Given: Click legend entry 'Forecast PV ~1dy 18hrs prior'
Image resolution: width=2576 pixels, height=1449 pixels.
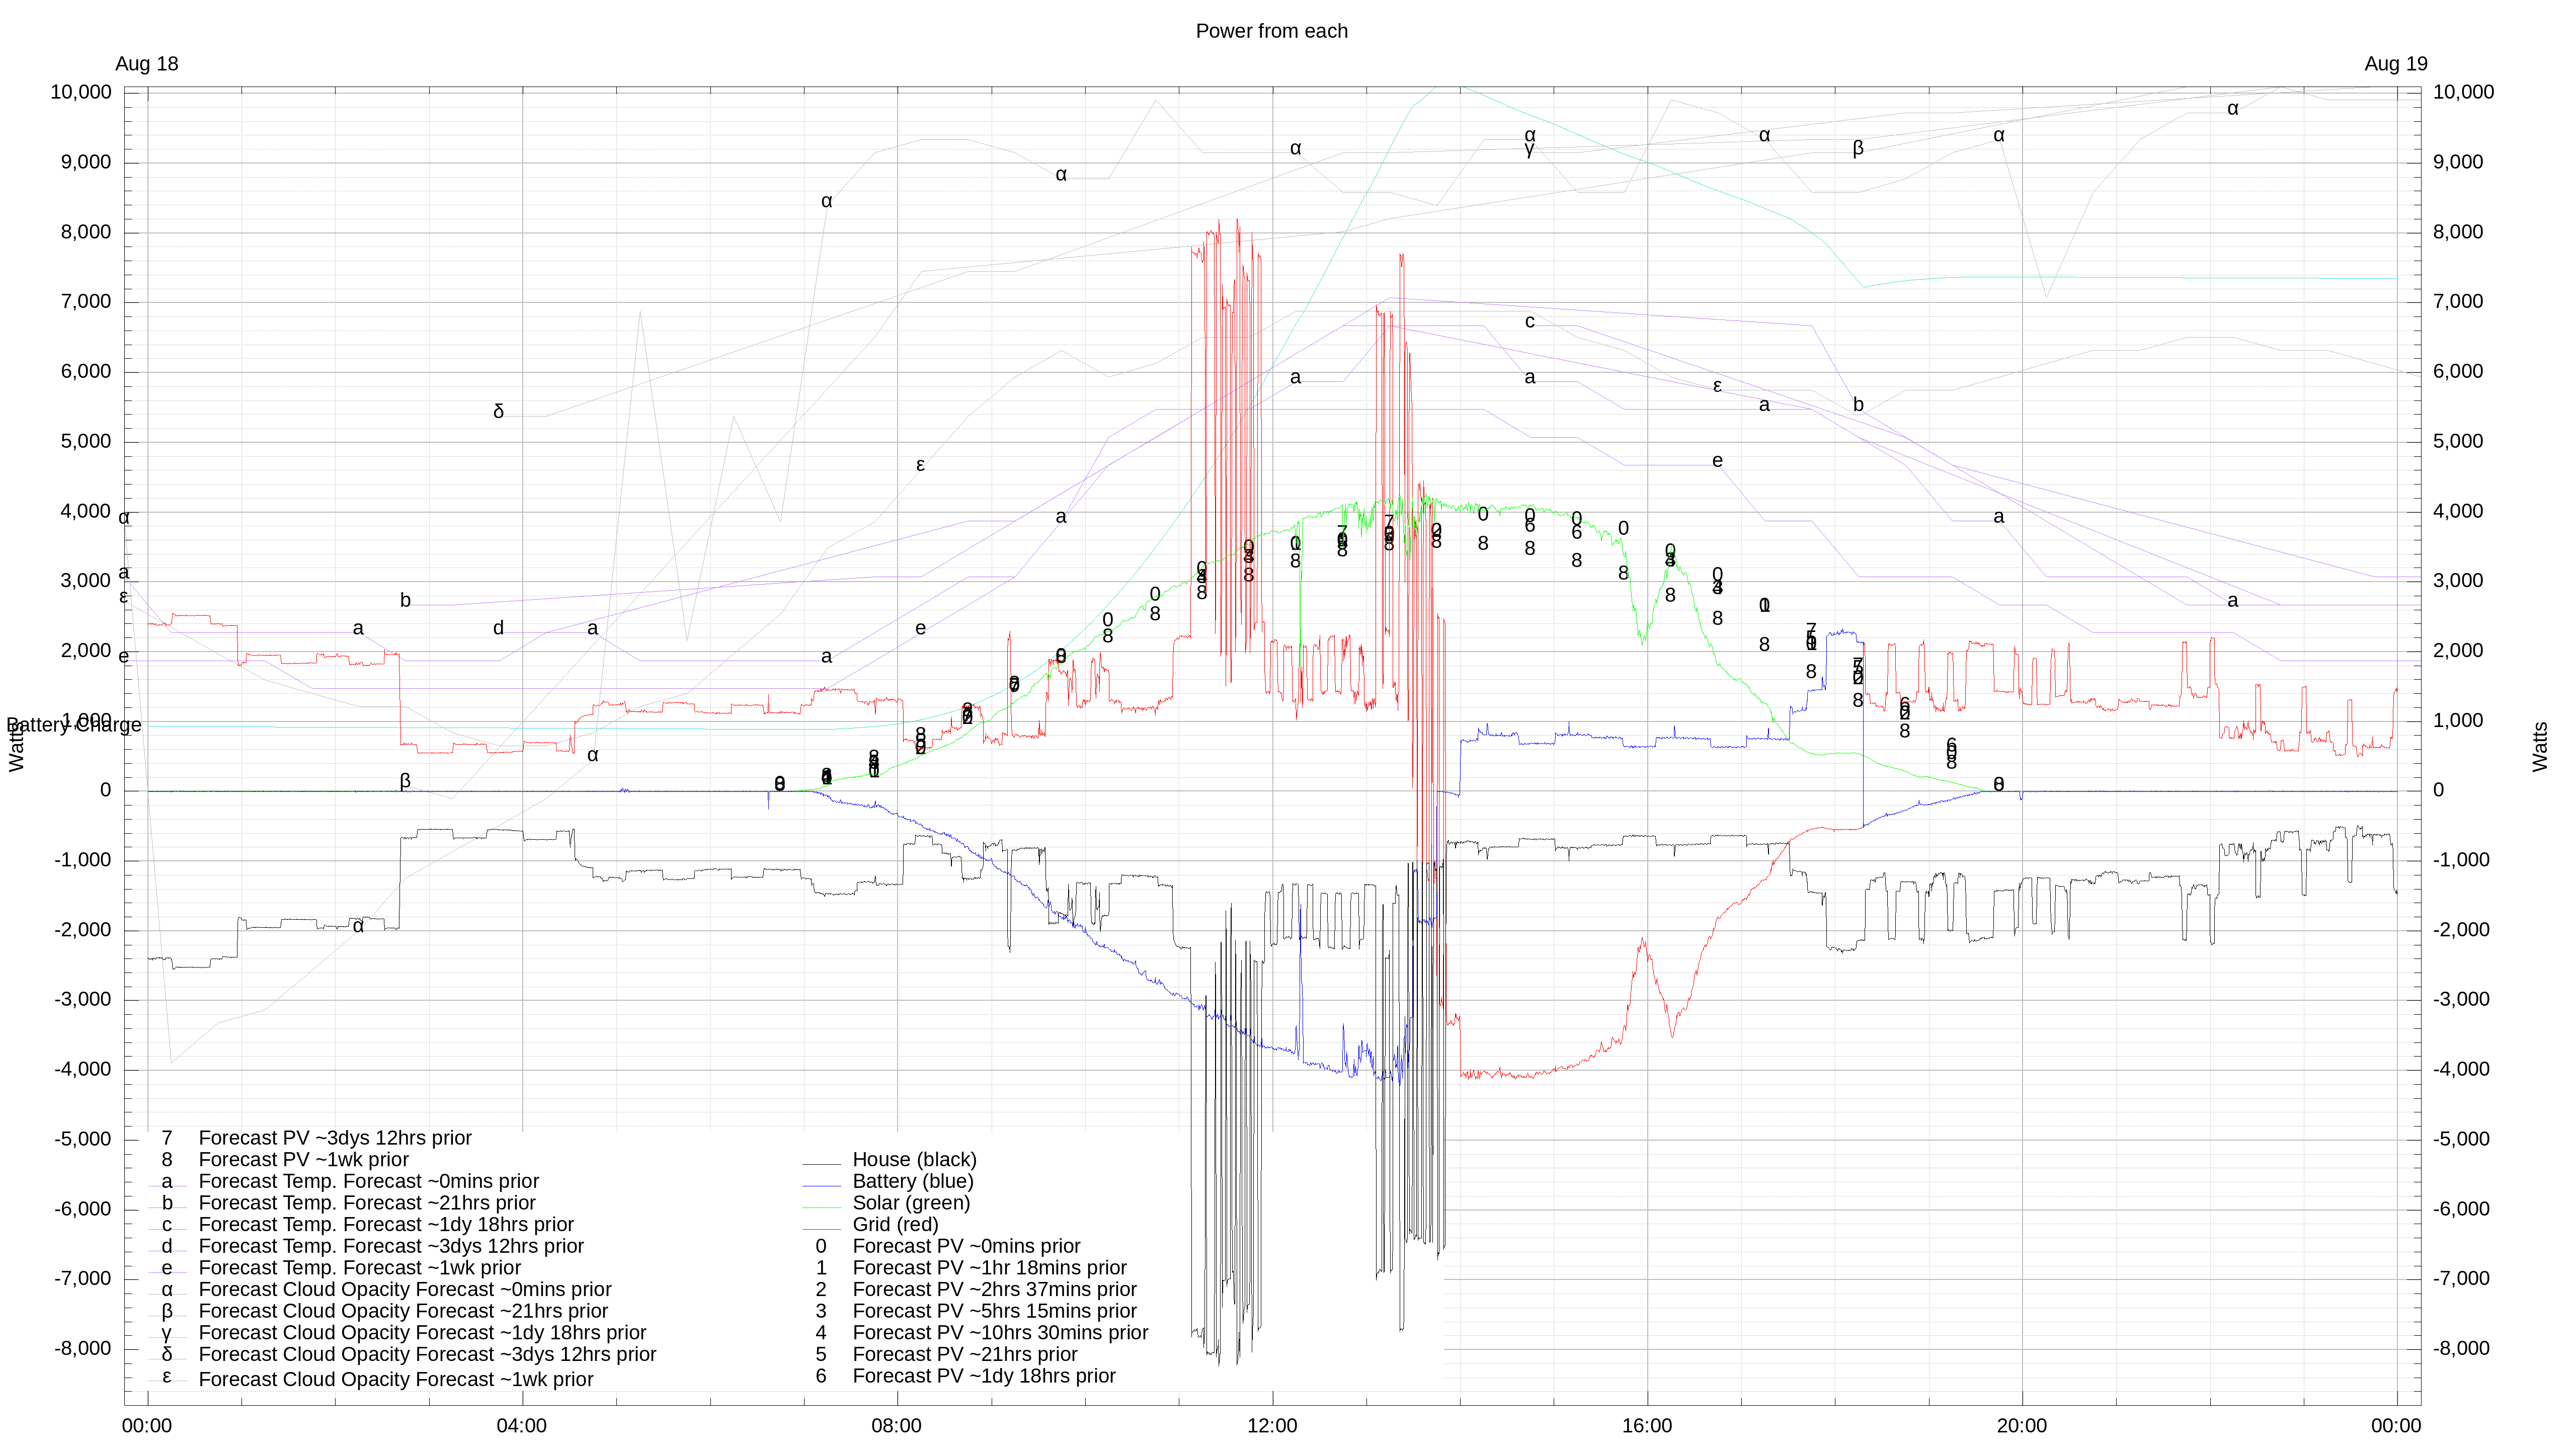Looking at the screenshot, I should pos(984,1376).
